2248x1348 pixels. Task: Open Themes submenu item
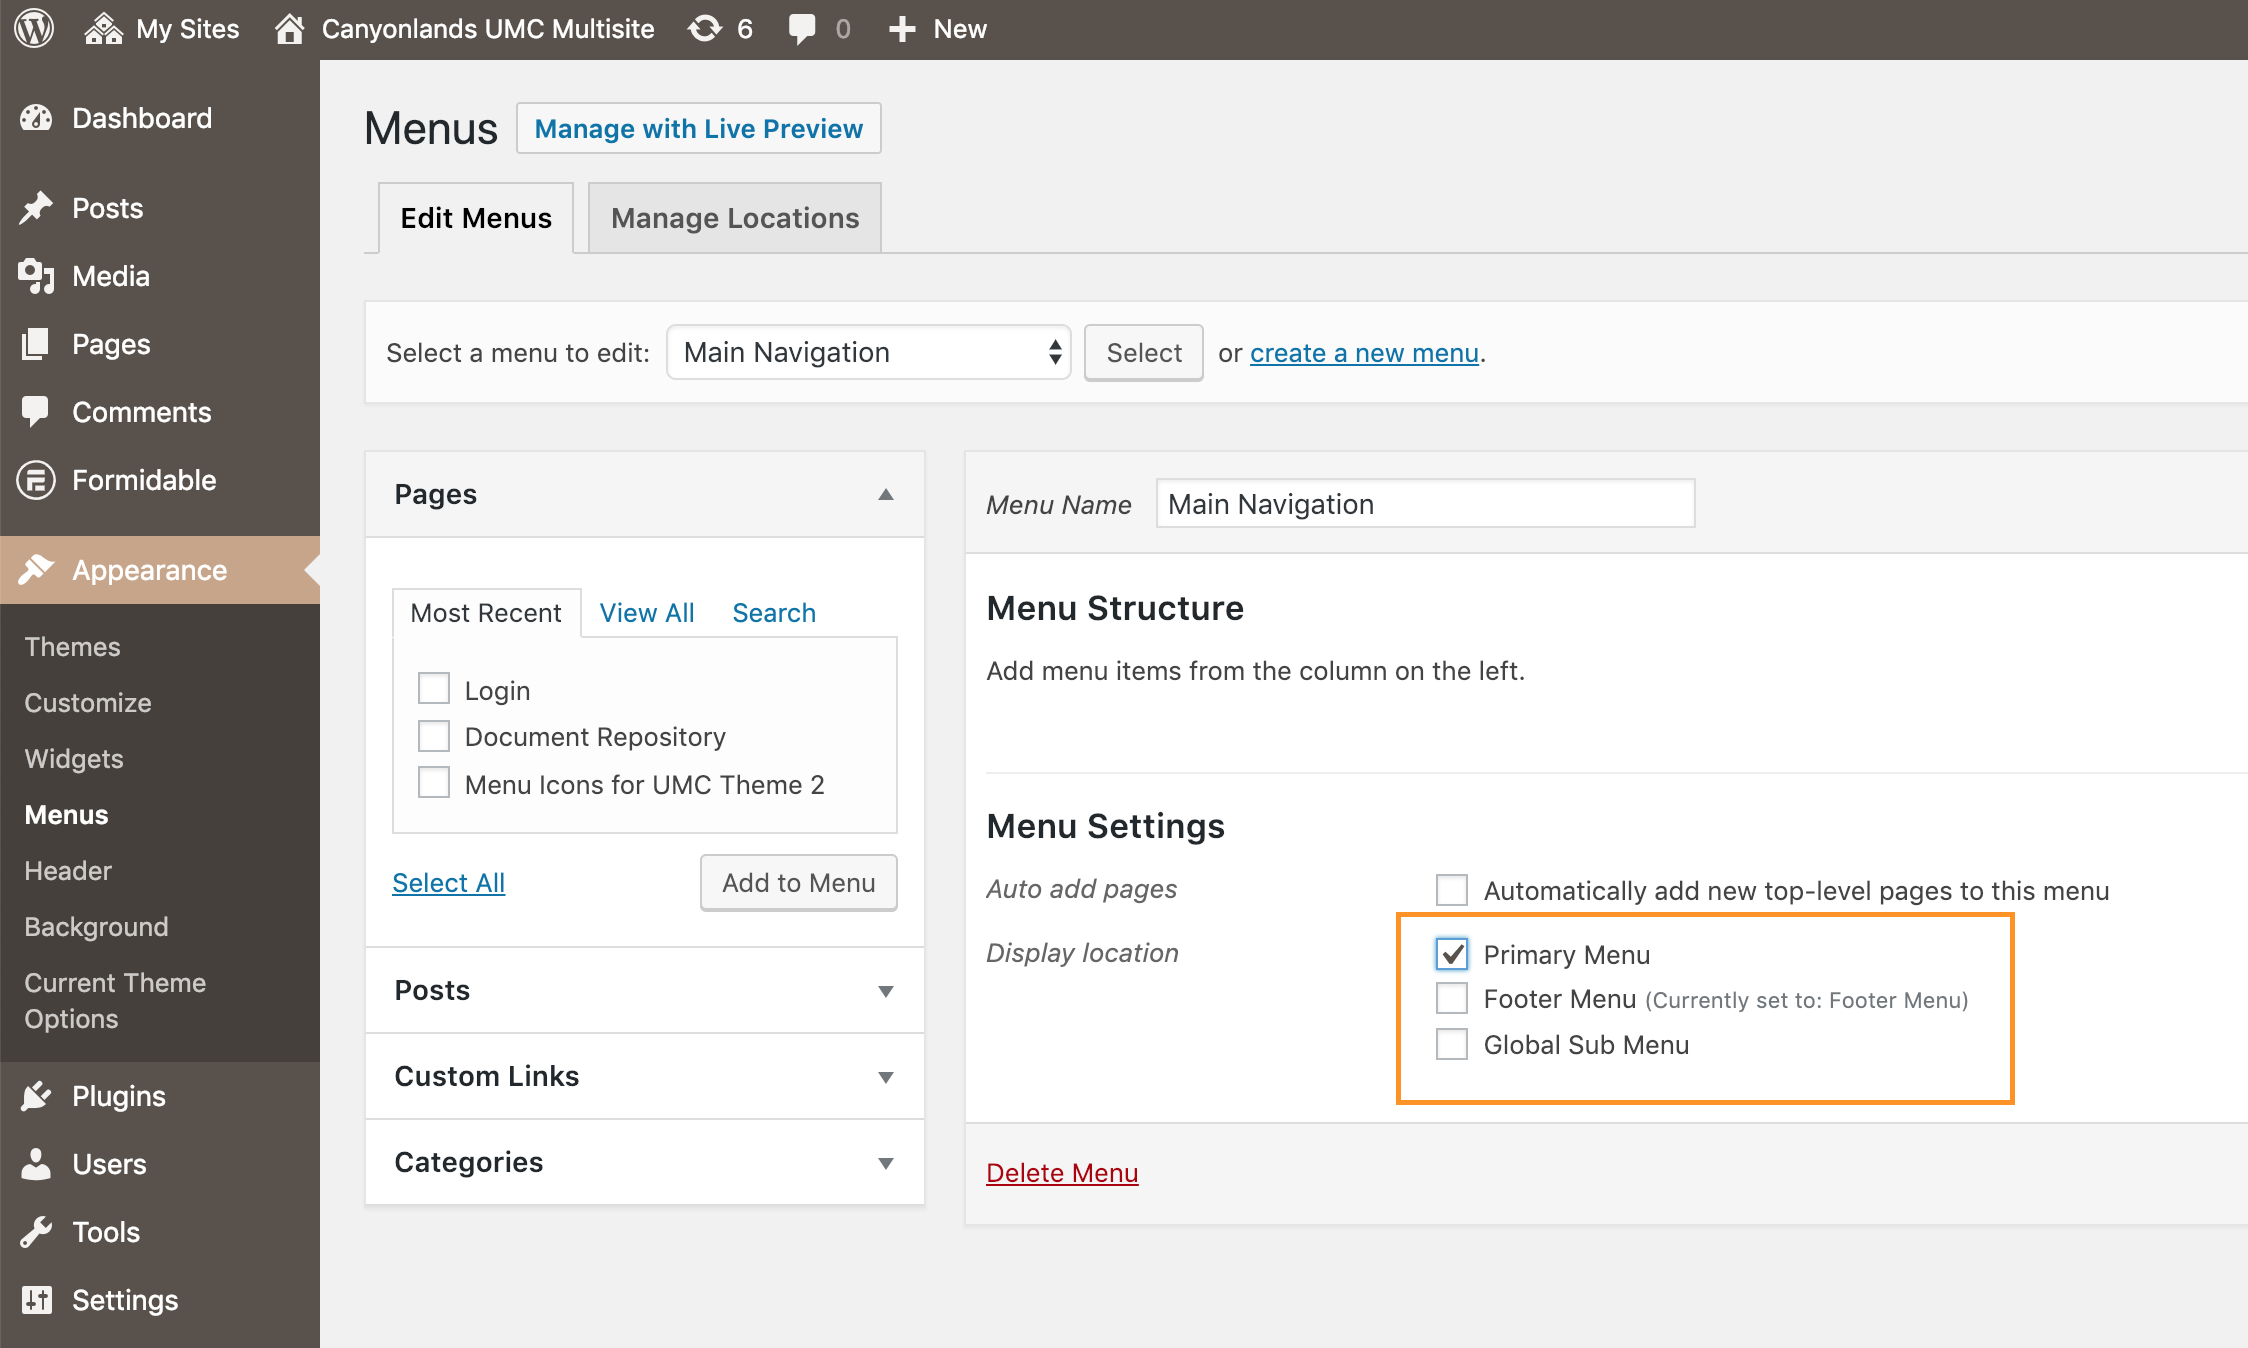click(72, 647)
